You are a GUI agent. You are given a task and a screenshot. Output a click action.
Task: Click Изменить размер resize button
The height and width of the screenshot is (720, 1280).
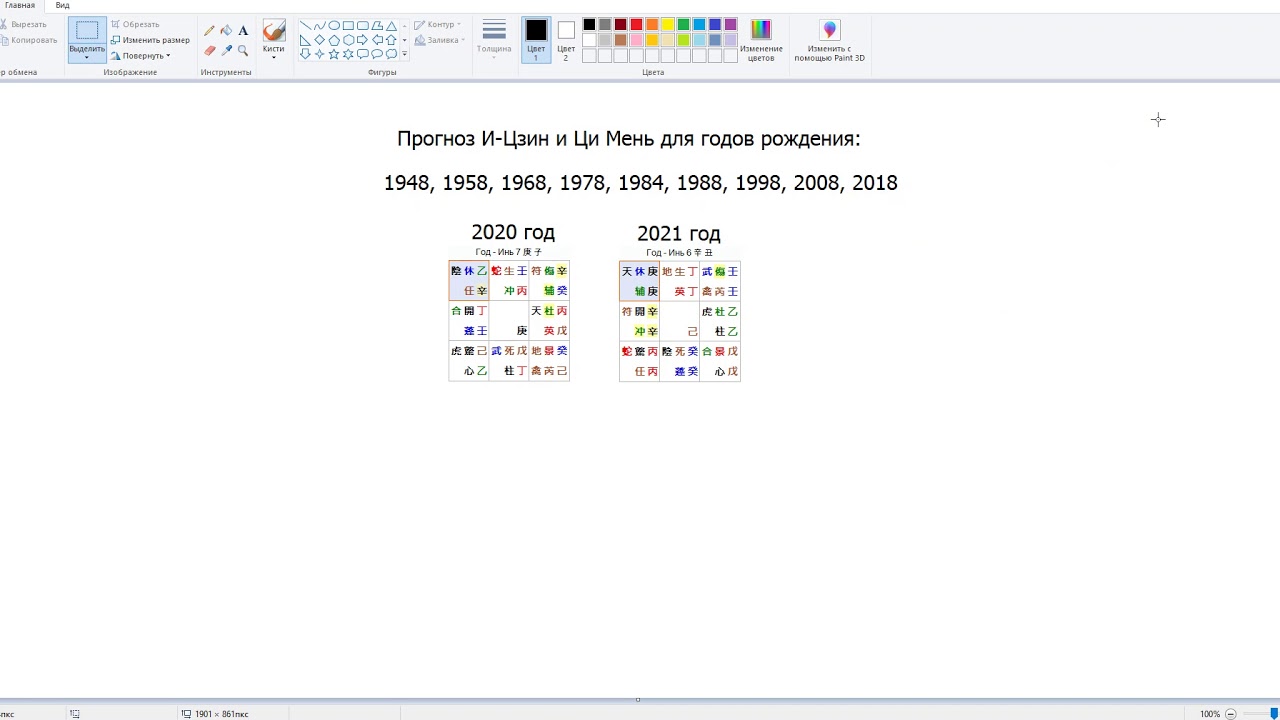150,40
